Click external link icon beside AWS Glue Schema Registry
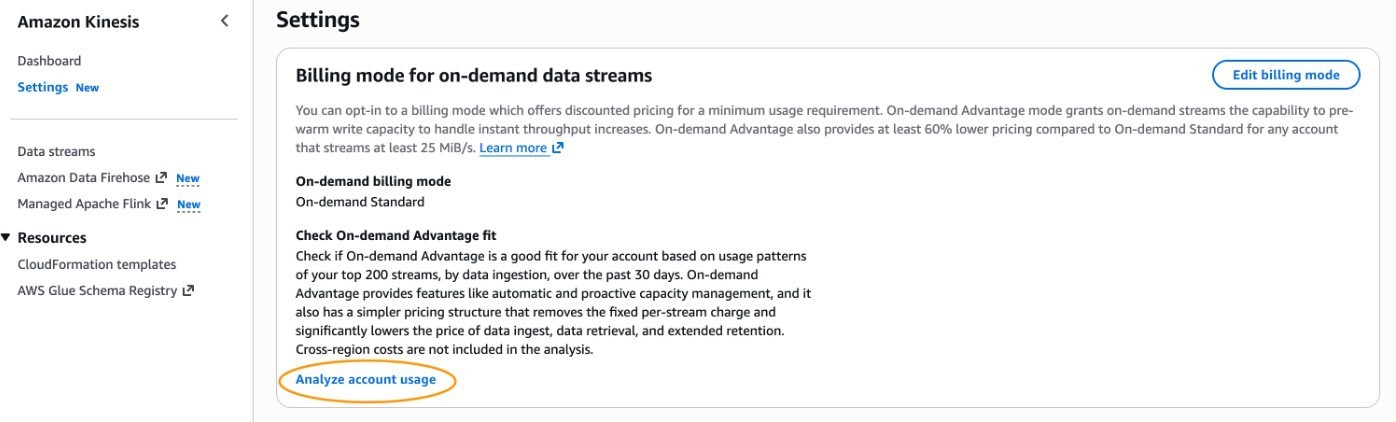Image resolution: width=1396 pixels, height=422 pixels. tap(188, 291)
